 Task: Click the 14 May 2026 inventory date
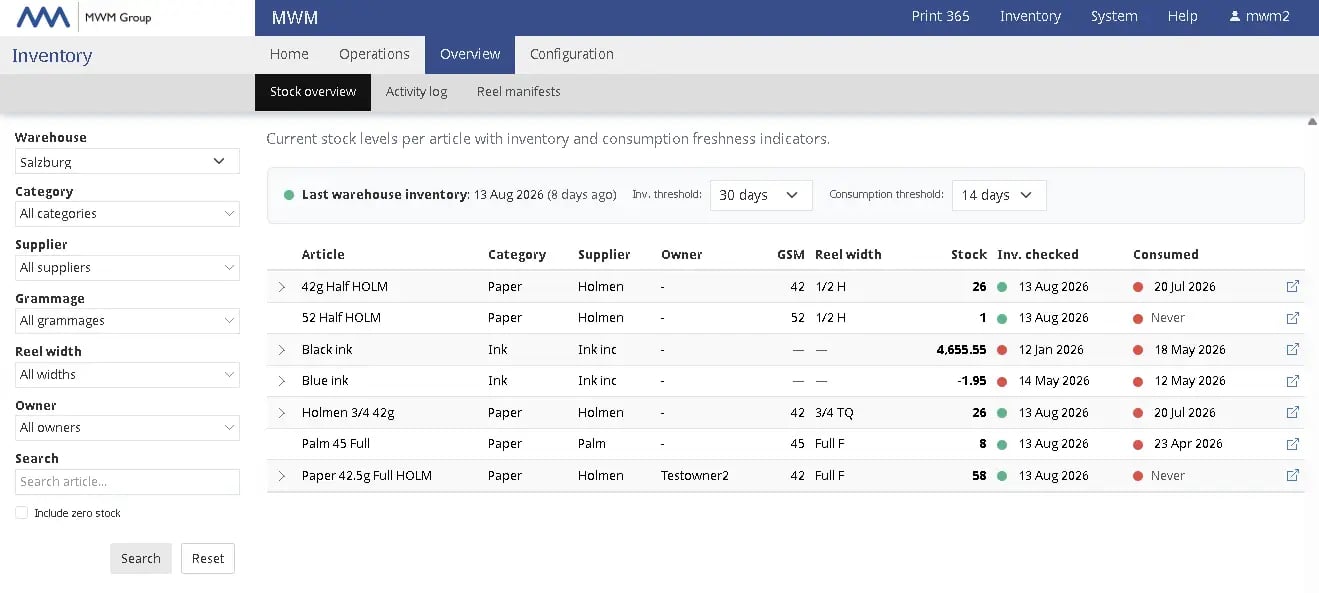click(x=1054, y=381)
